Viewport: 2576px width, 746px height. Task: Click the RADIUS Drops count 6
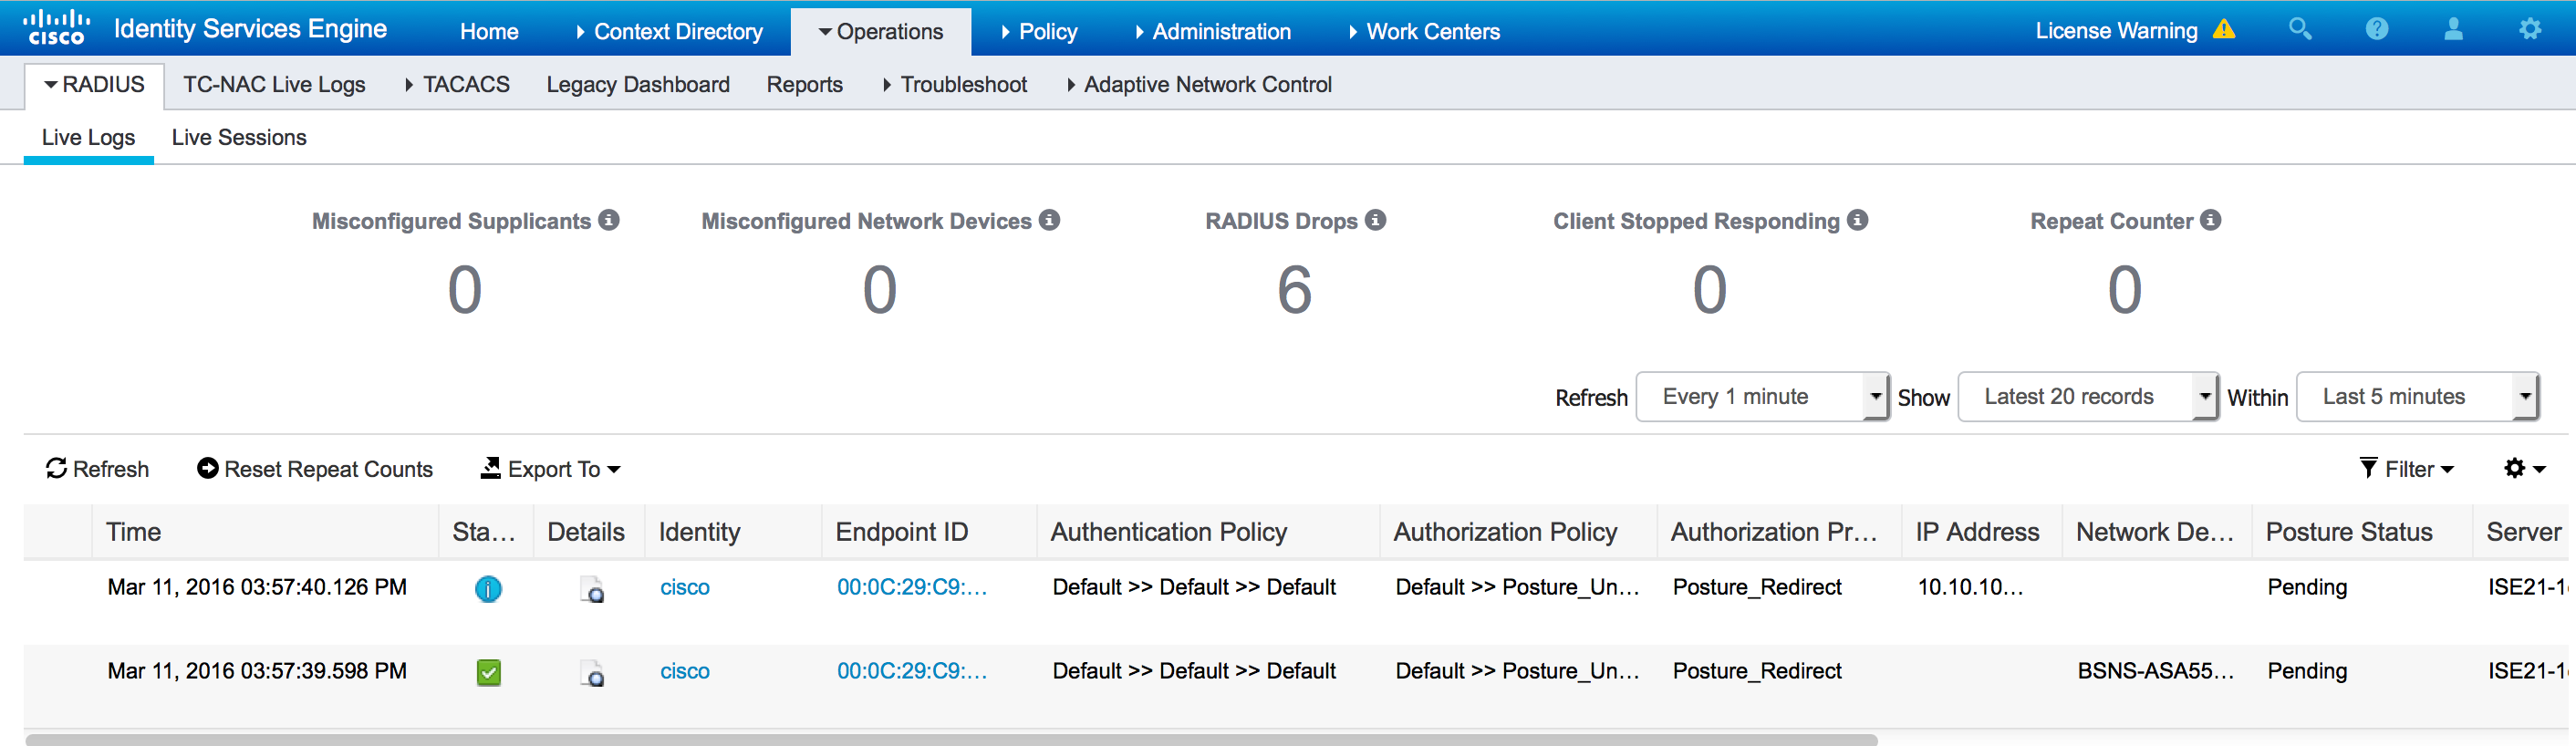(1294, 290)
